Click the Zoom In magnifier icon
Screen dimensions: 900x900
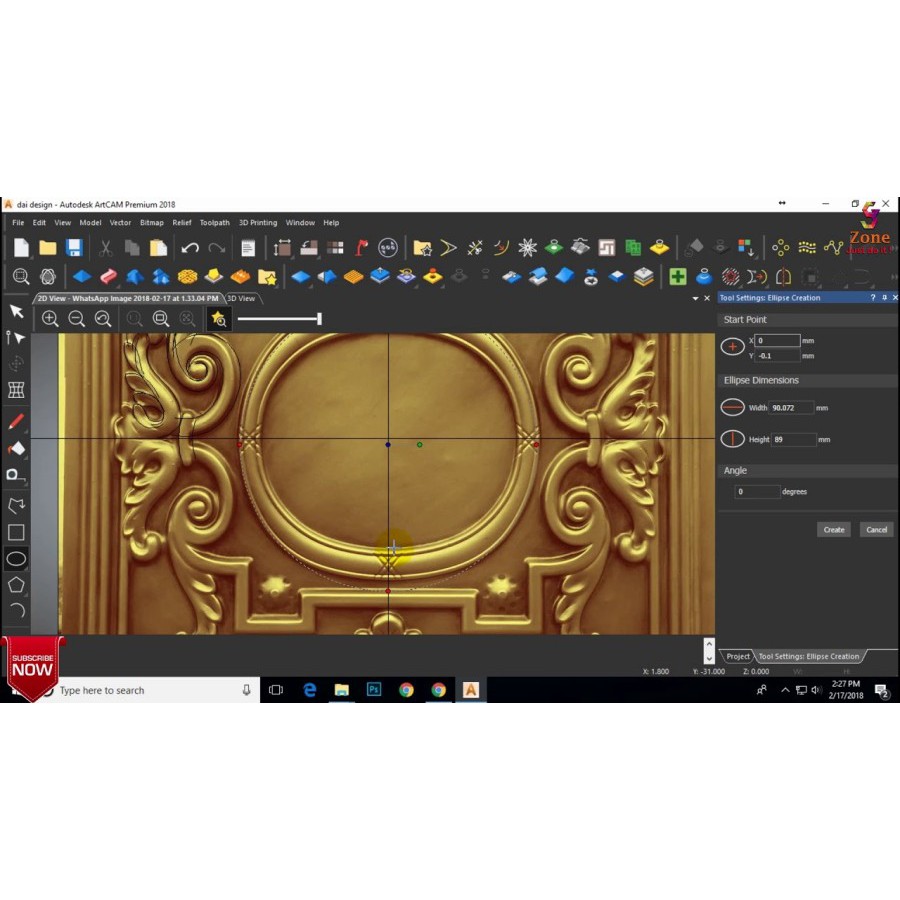click(50, 319)
